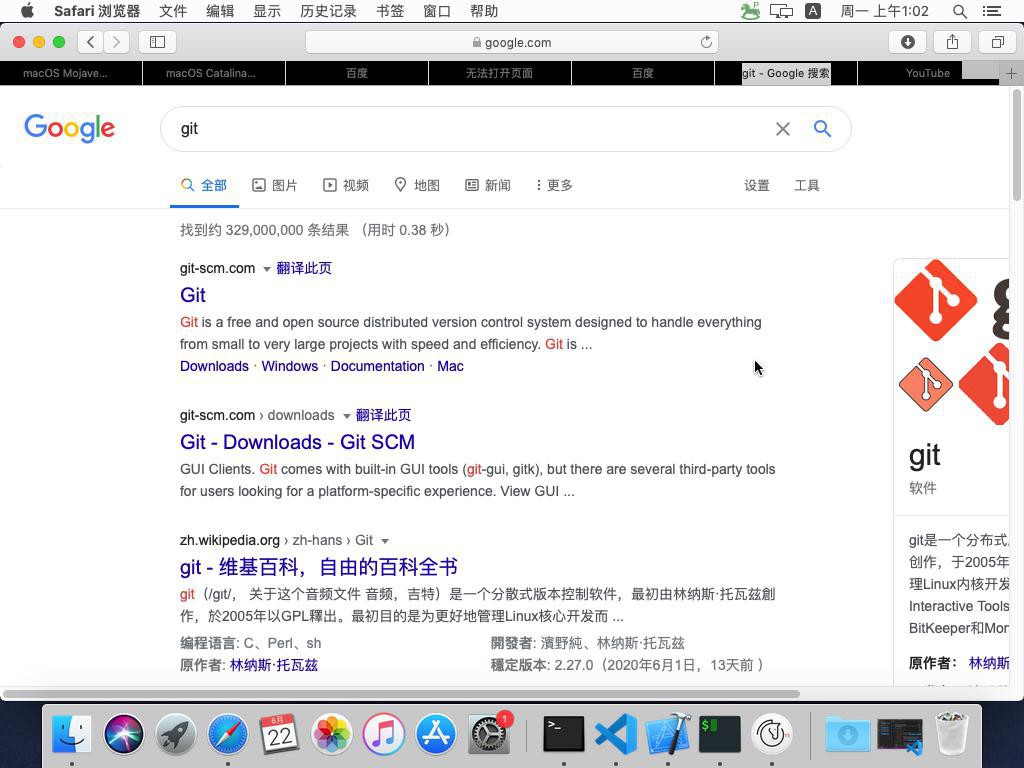This screenshot has width=1024, height=768.
Task: Open Spotlight search in the menu bar
Action: 959,11
